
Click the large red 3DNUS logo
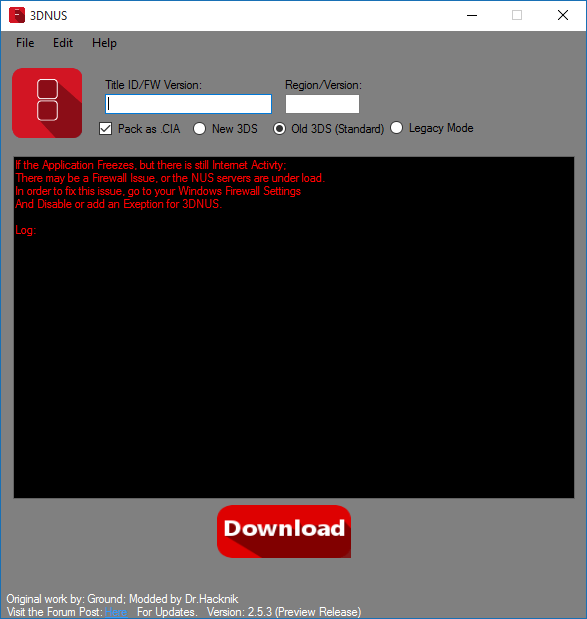tap(47, 103)
